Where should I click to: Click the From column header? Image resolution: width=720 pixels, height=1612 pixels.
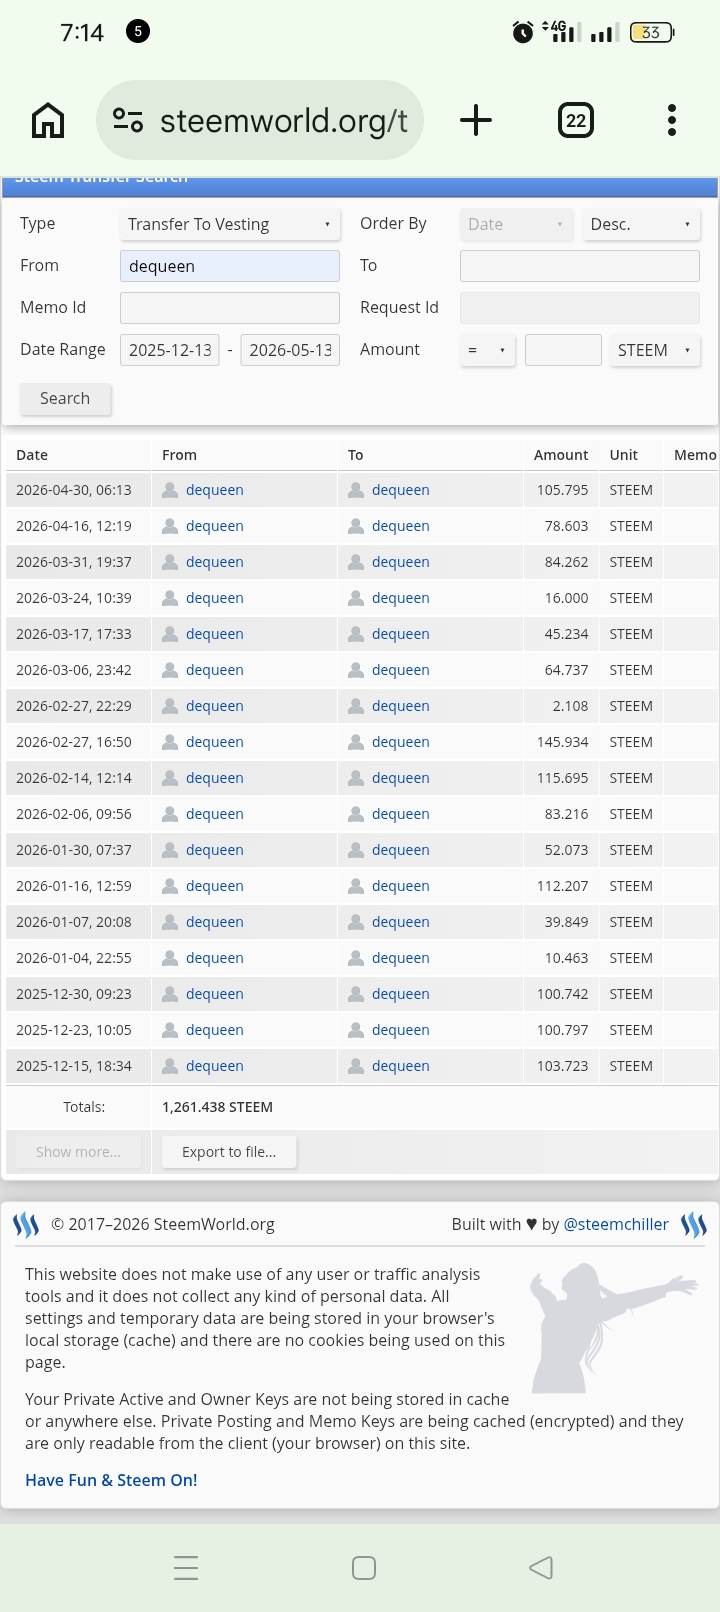pyautogui.click(x=179, y=455)
